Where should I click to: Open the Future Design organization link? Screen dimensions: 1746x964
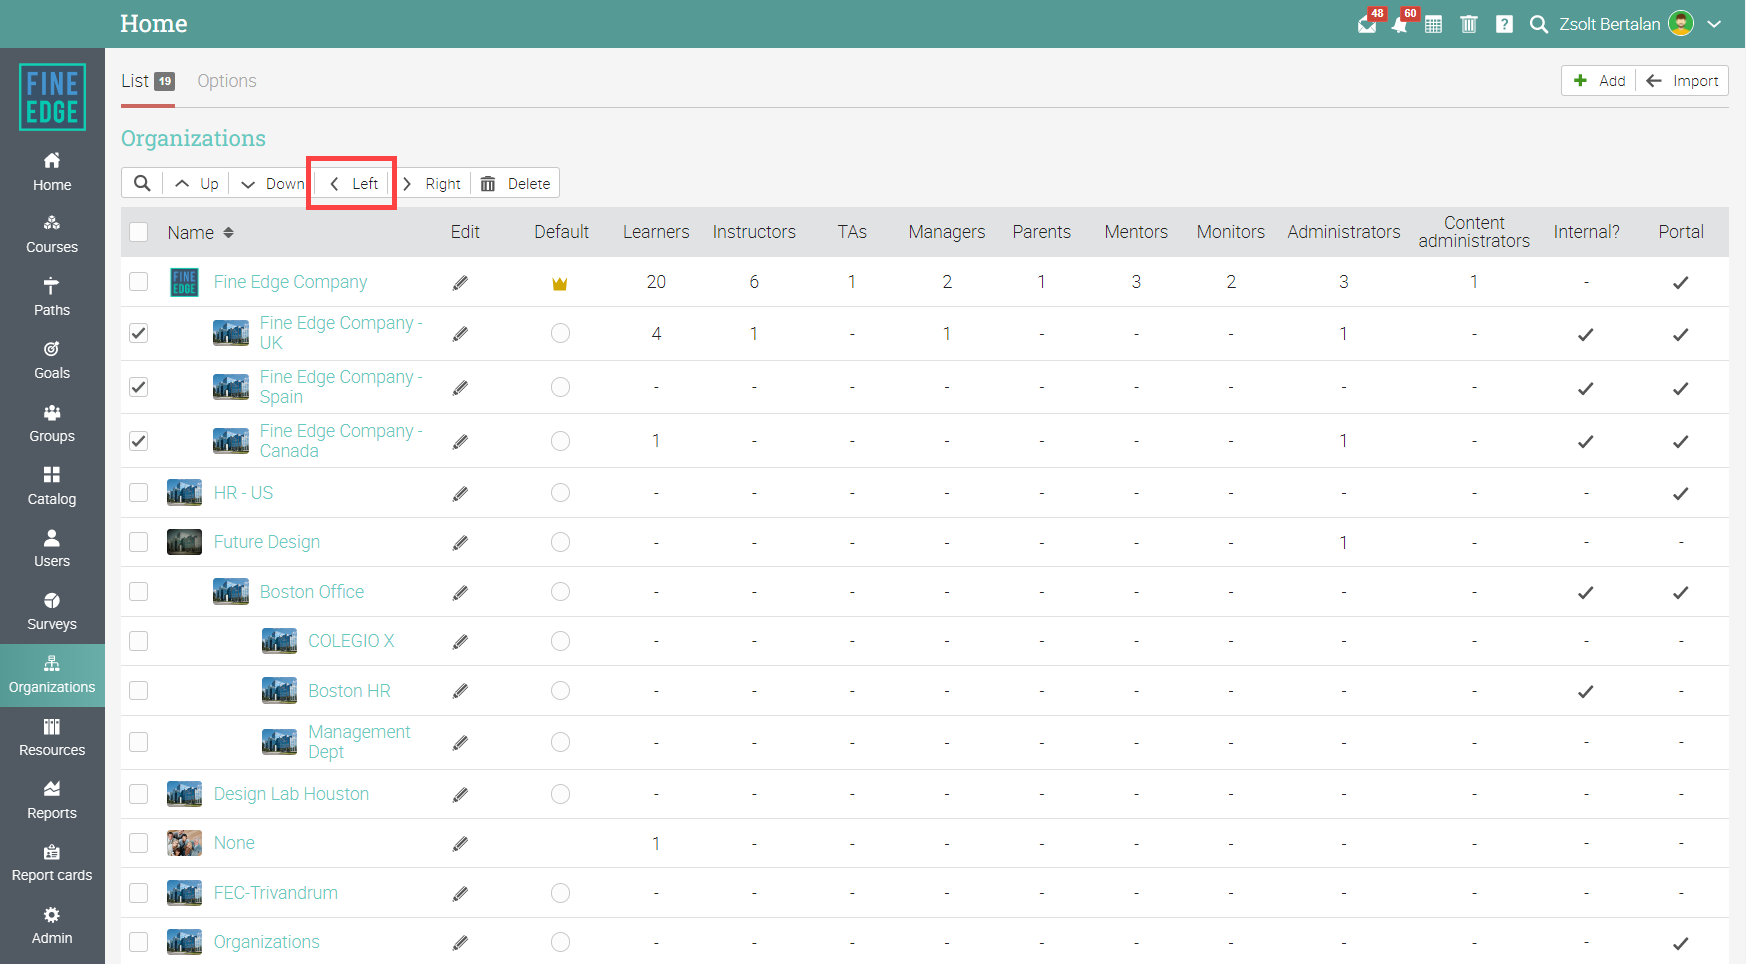(267, 542)
